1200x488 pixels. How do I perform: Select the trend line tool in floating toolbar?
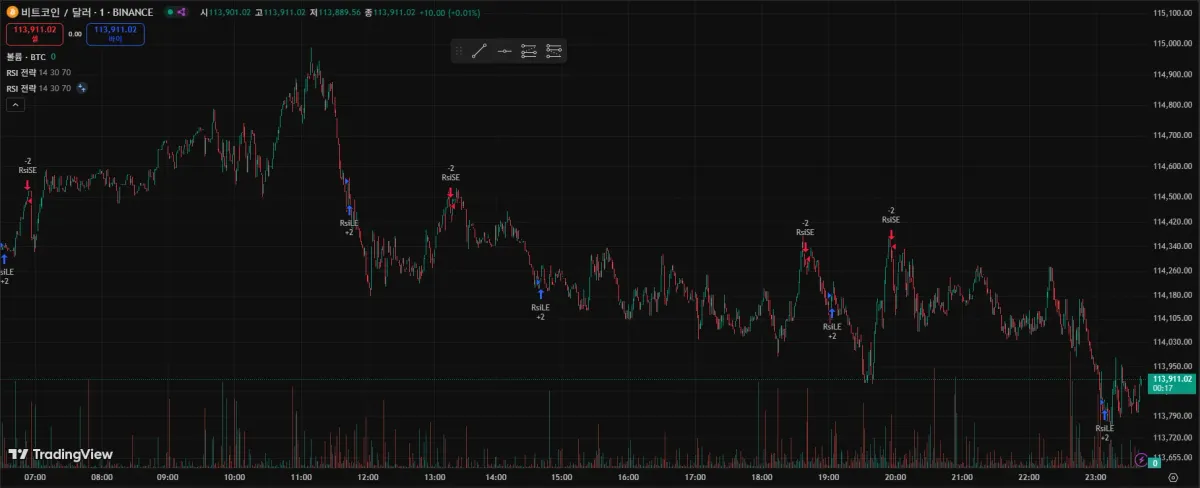(x=479, y=51)
